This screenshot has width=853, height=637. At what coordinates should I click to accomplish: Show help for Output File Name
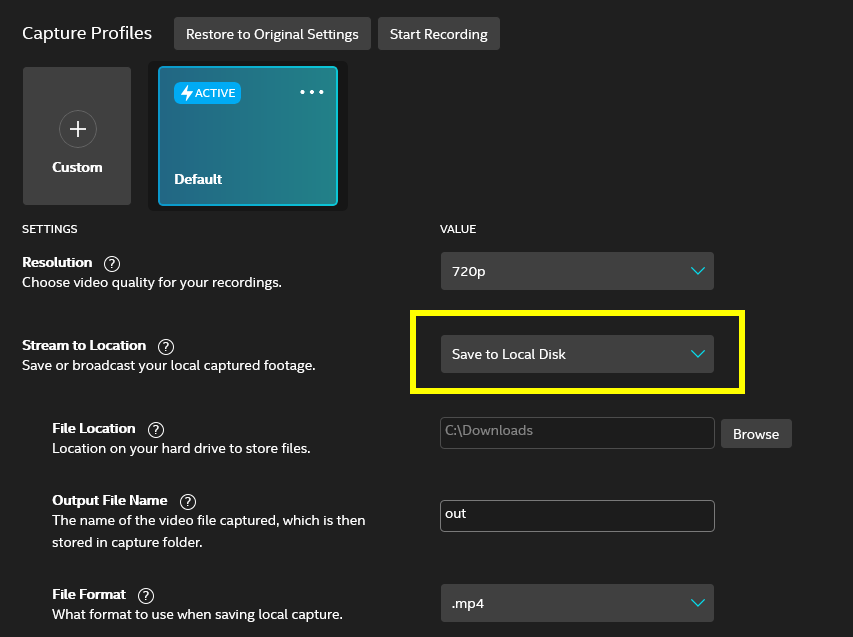(x=188, y=502)
